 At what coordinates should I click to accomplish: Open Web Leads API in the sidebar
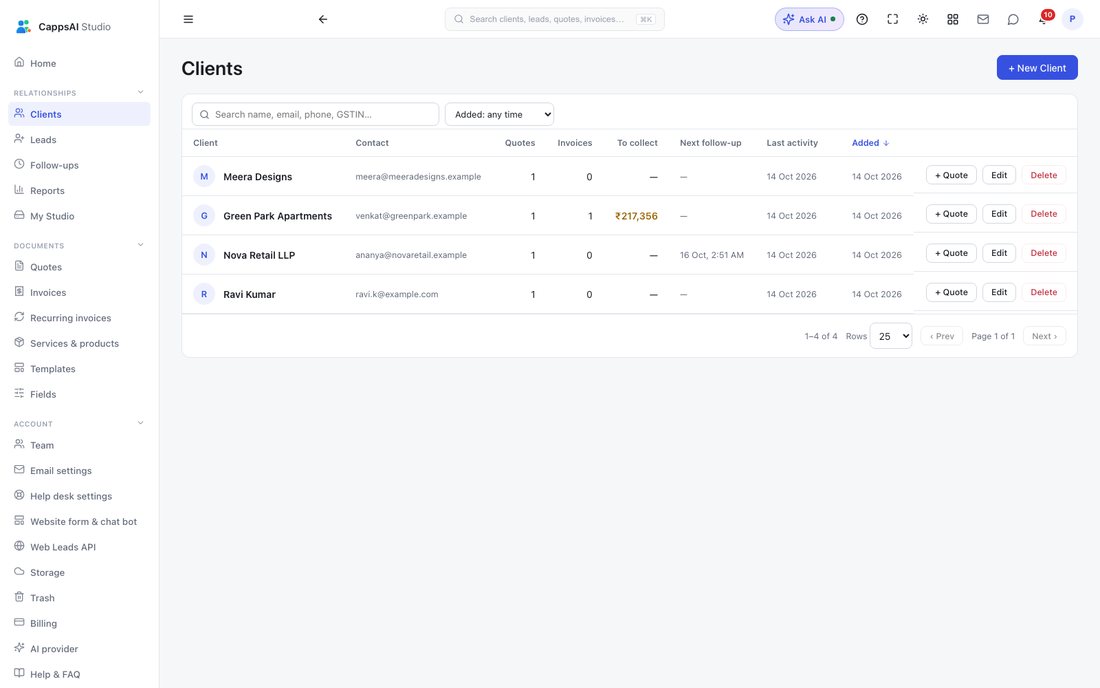79,547
